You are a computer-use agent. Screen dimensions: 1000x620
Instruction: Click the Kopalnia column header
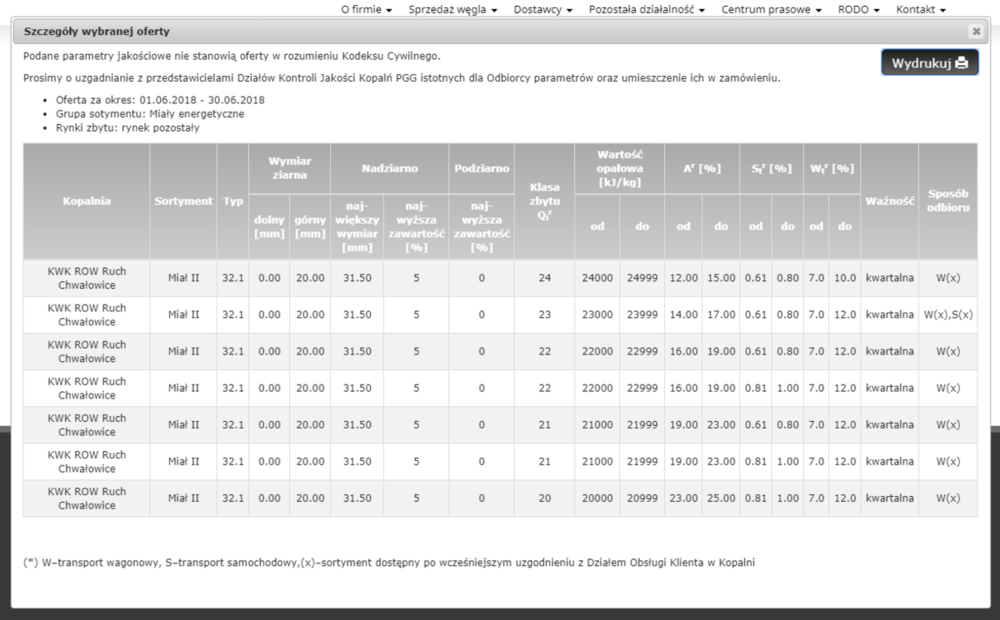86,201
